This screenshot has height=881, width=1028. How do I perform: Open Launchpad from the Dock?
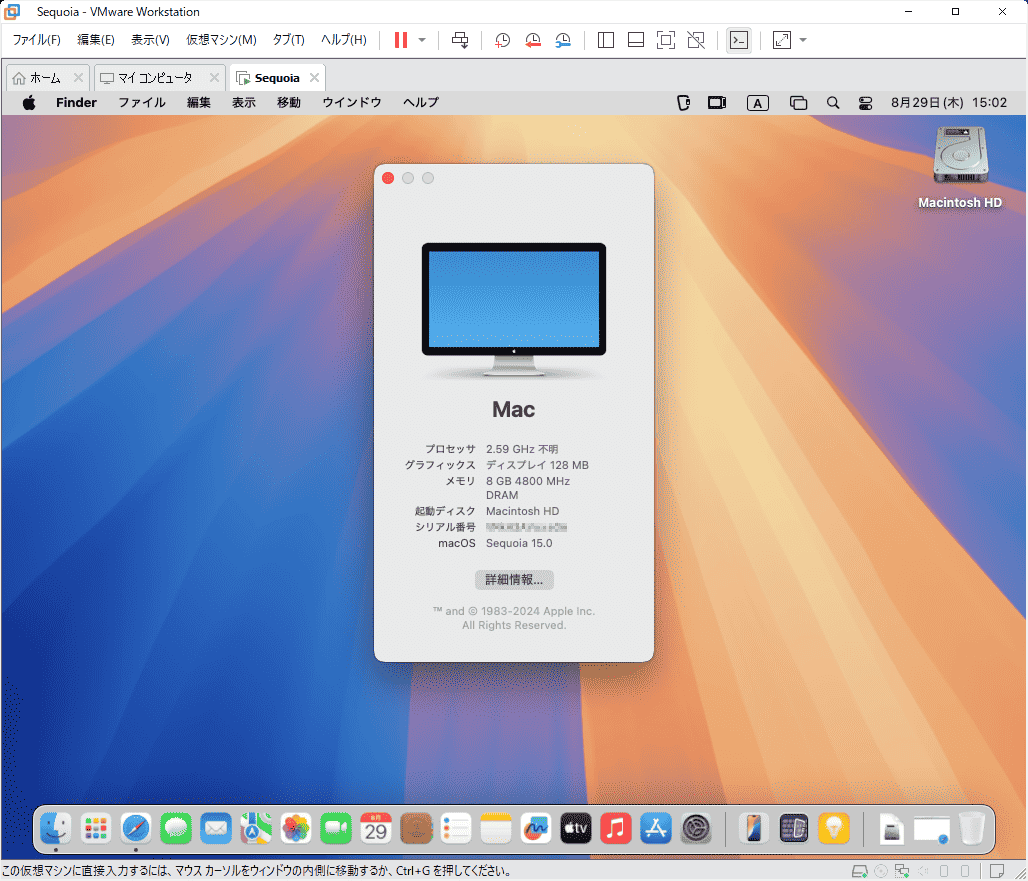96,829
